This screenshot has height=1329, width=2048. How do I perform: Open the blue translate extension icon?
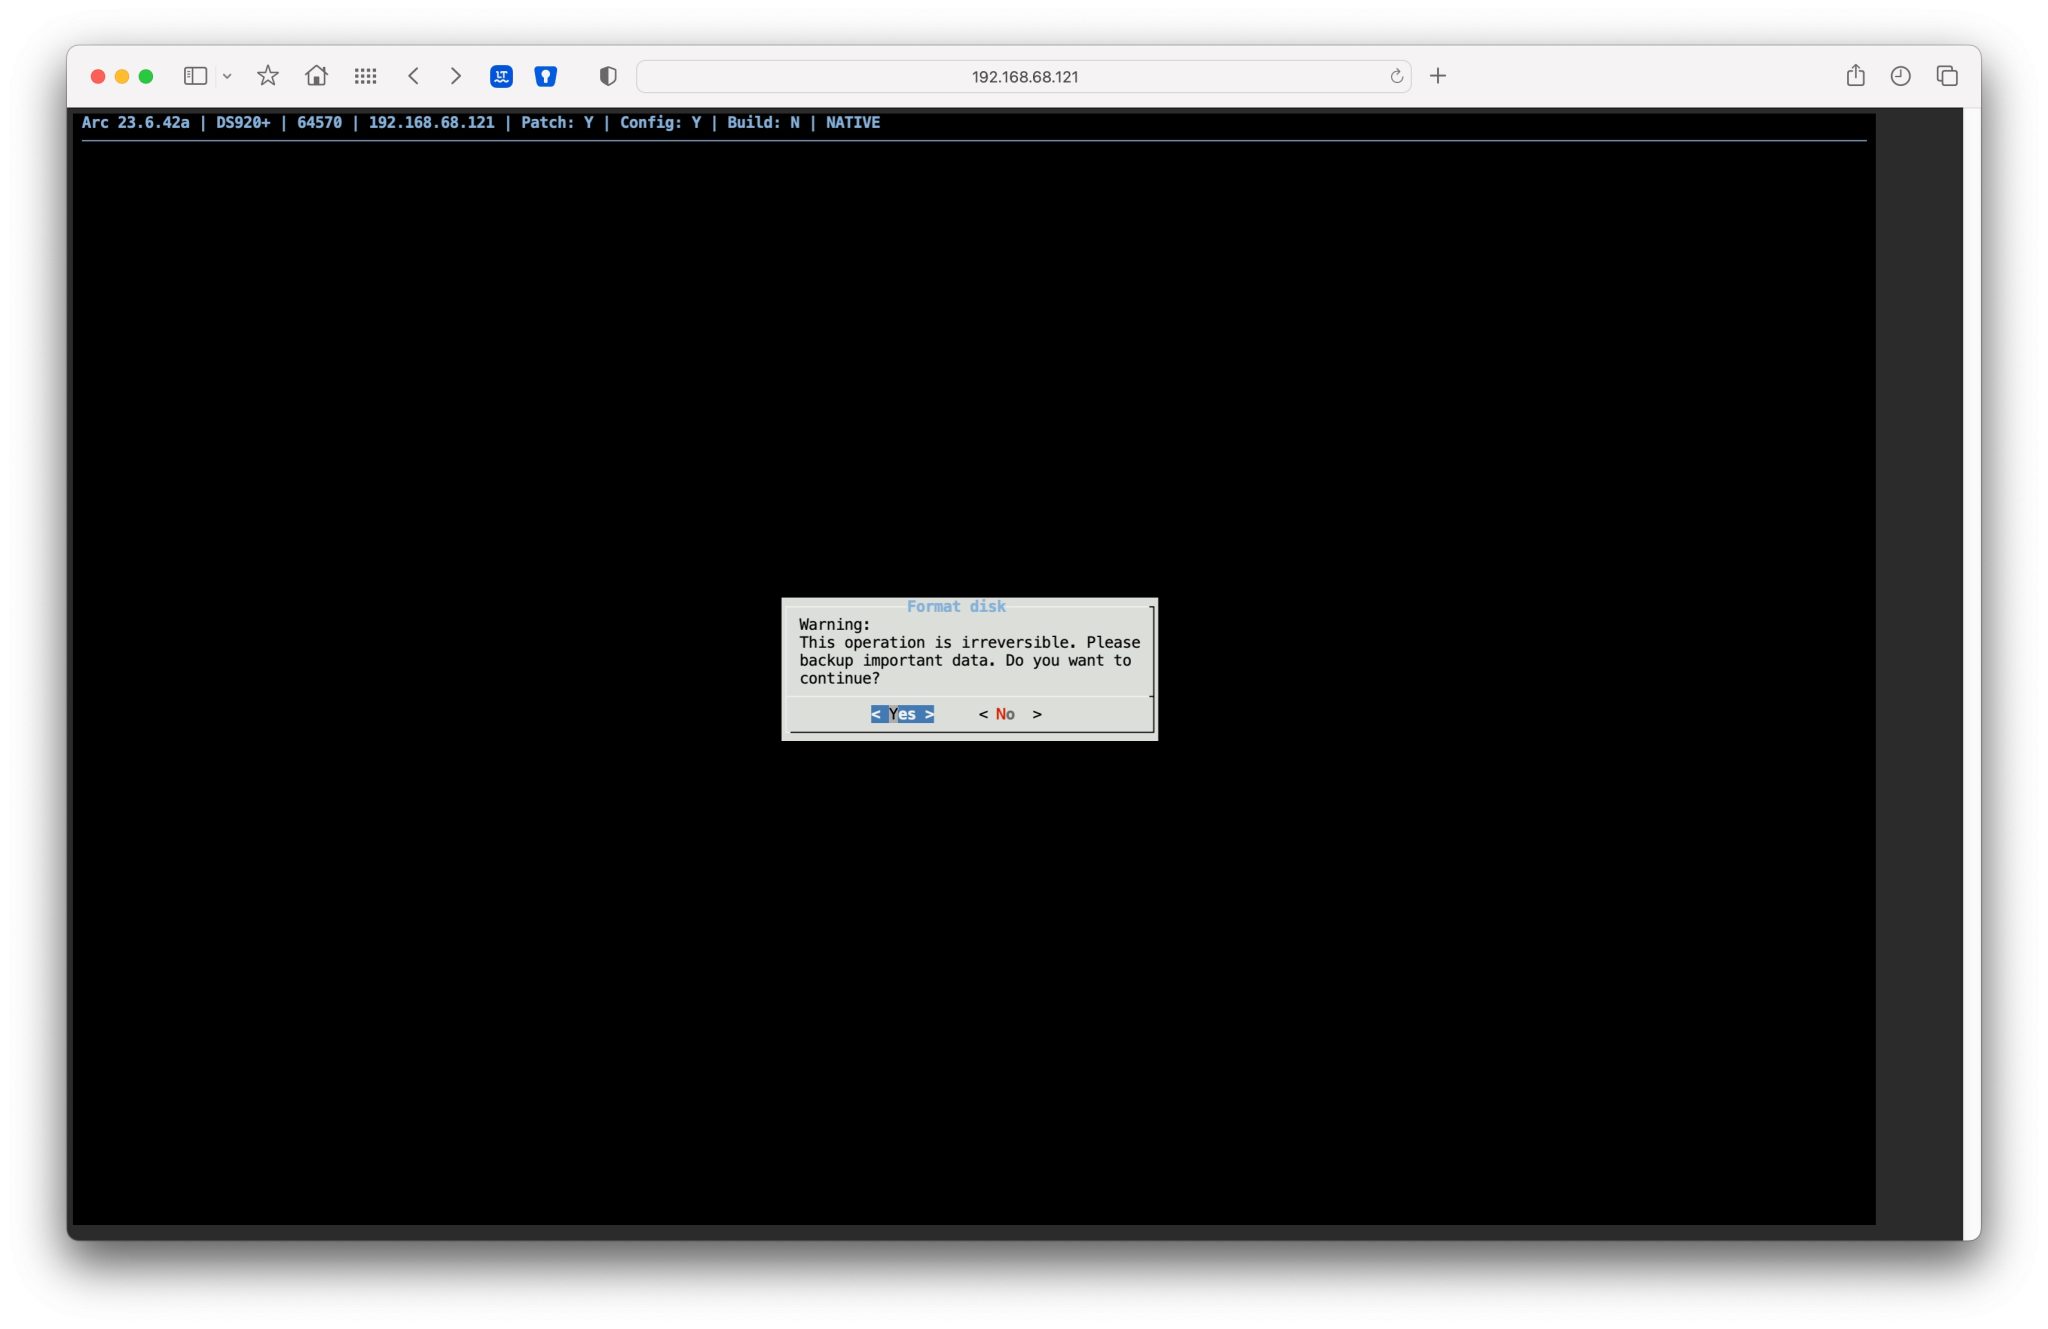(501, 76)
